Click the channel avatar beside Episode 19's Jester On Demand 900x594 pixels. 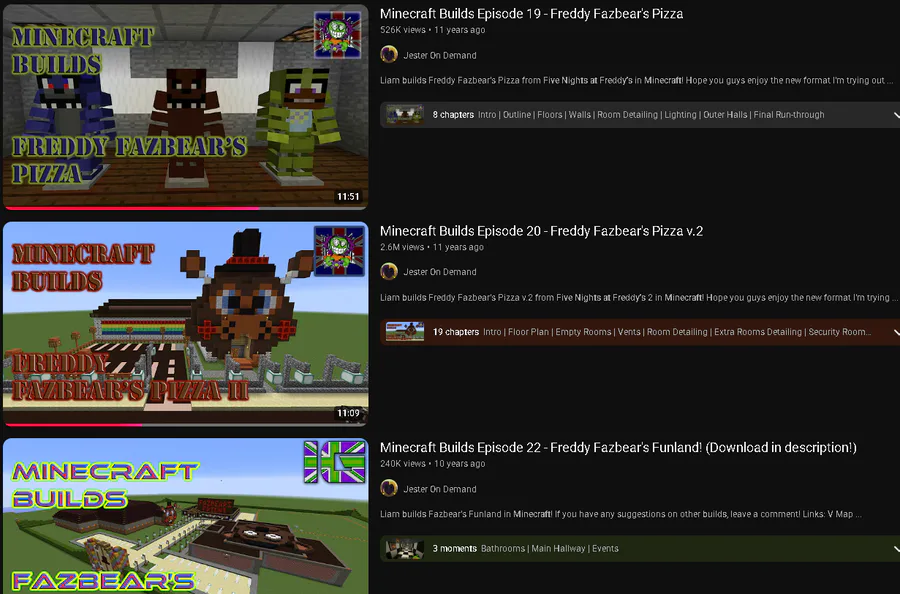coord(389,55)
